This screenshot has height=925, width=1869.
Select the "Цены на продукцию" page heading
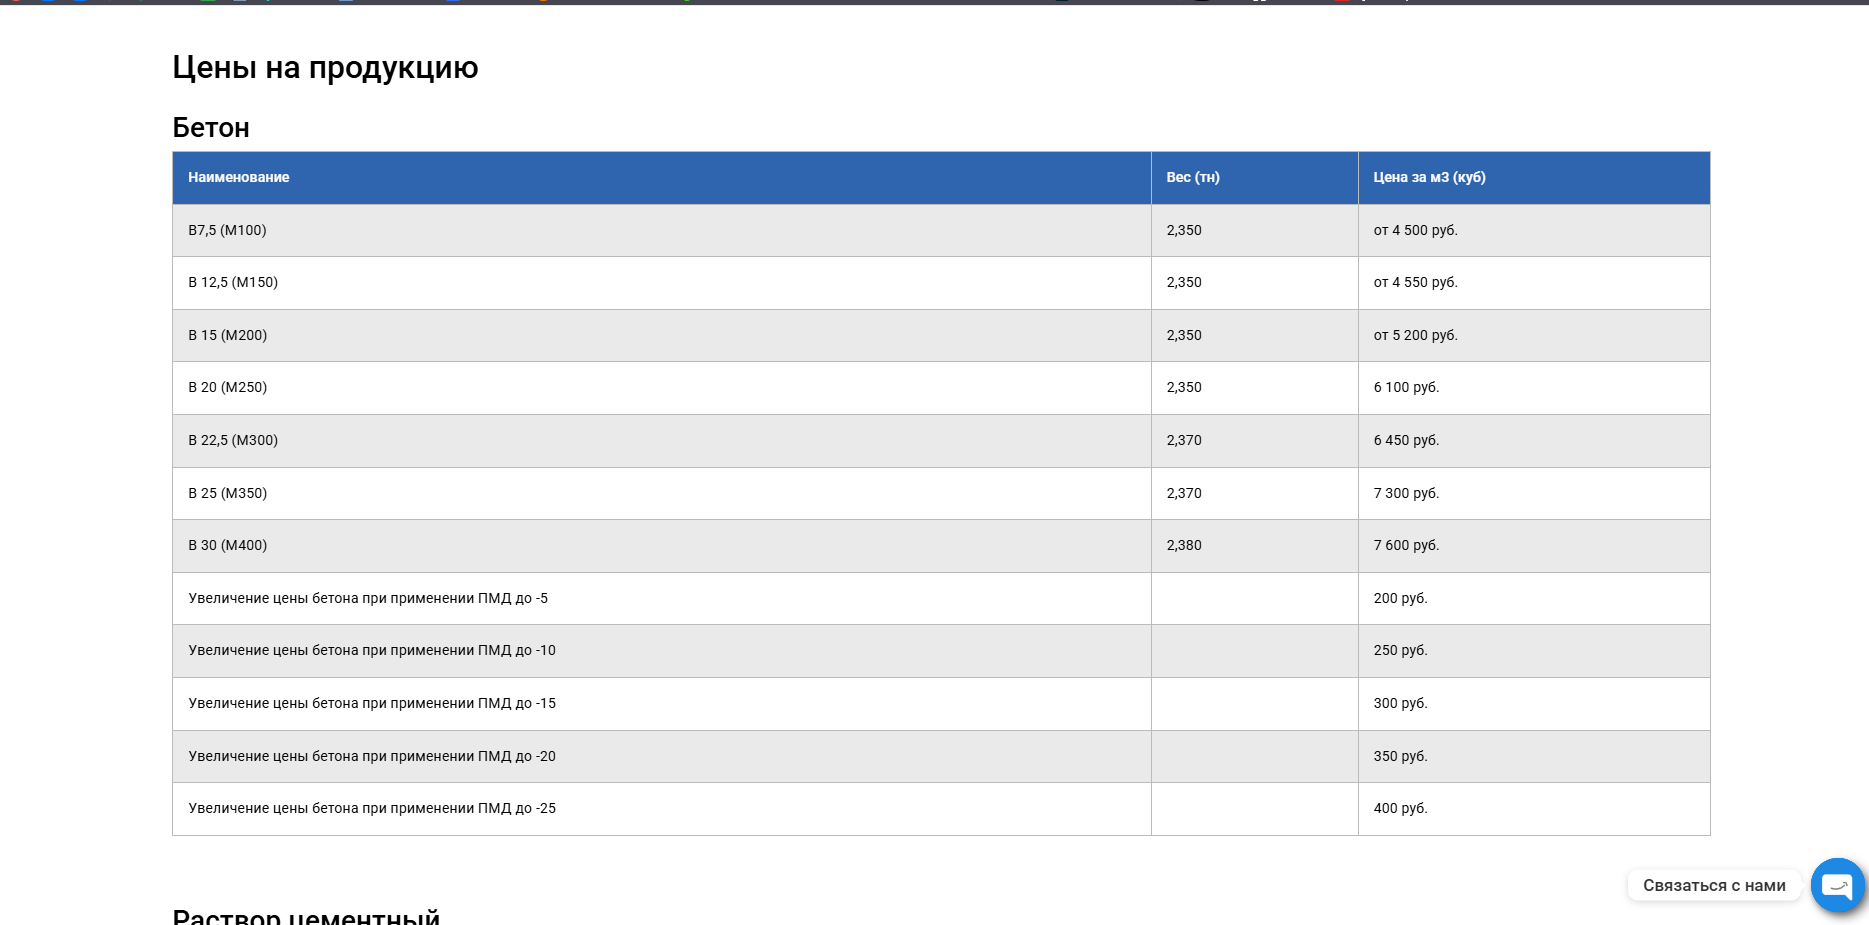[x=325, y=67]
